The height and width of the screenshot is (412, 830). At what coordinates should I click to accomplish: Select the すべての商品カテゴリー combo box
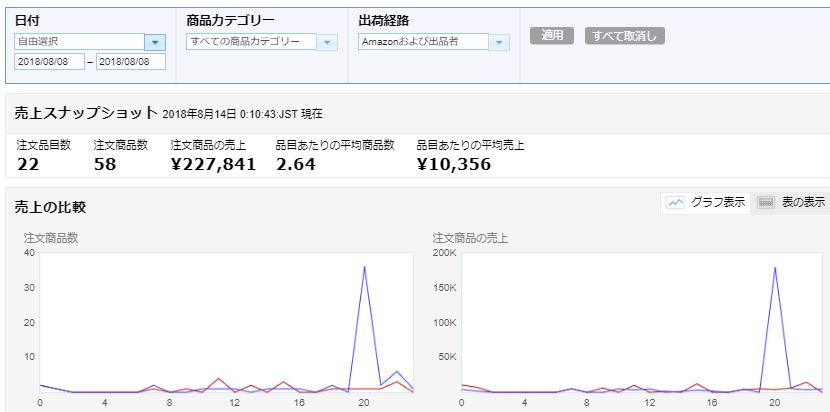pyautogui.click(x=251, y=42)
